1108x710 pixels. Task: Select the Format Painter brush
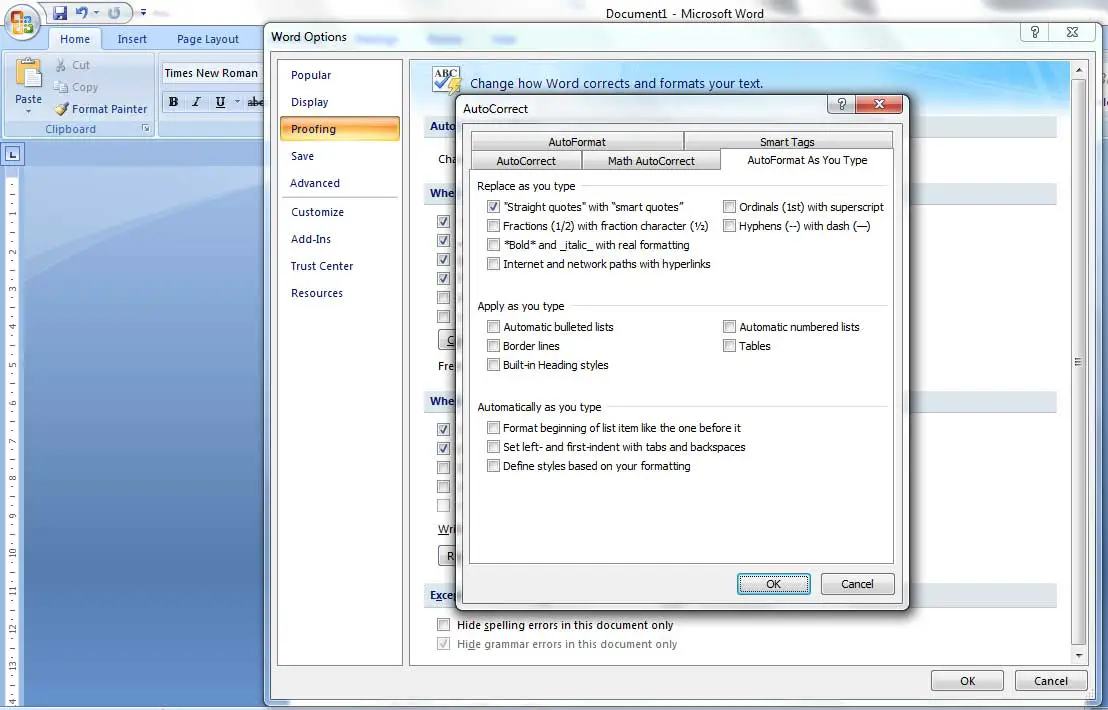tap(62, 109)
